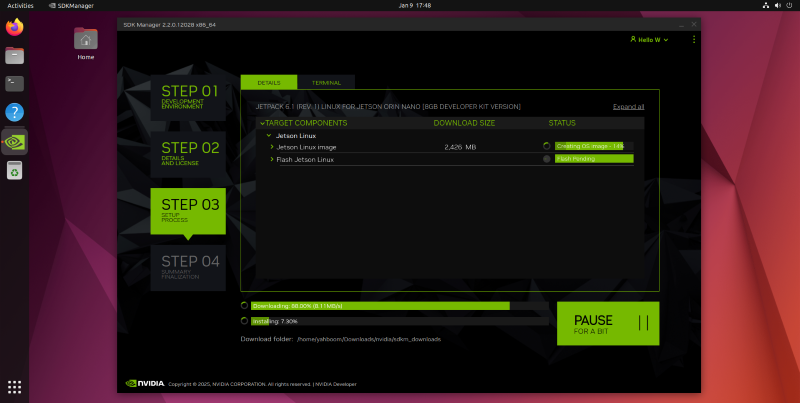800x403 pixels.
Task: Open the Help icon in the dock
Action: coord(14,112)
